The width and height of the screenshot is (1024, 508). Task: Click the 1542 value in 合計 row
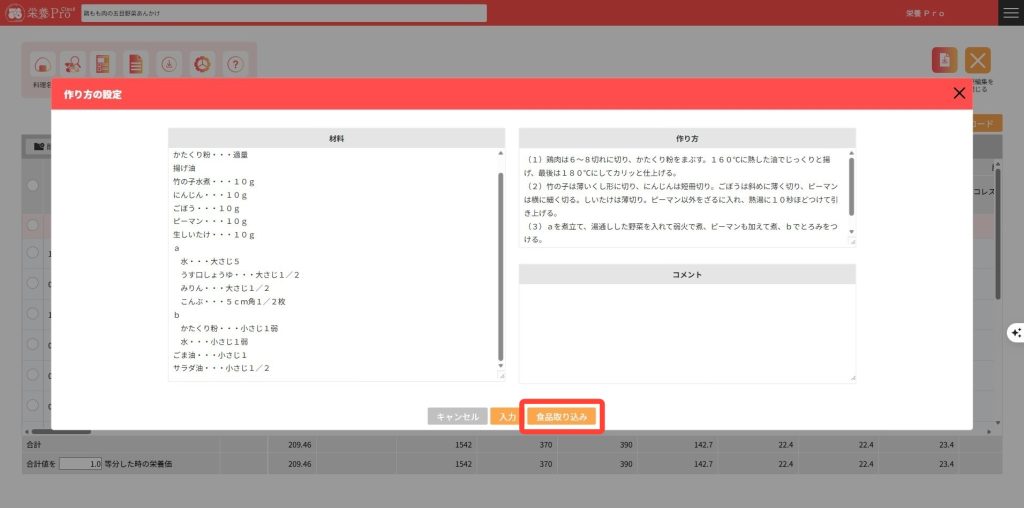coord(464,445)
